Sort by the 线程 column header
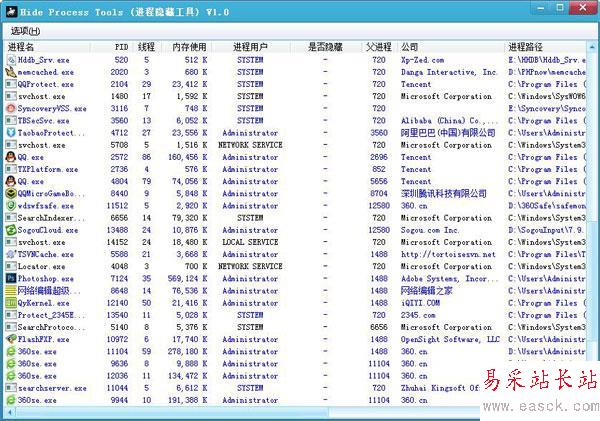This screenshot has width=600, height=421. (x=147, y=47)
